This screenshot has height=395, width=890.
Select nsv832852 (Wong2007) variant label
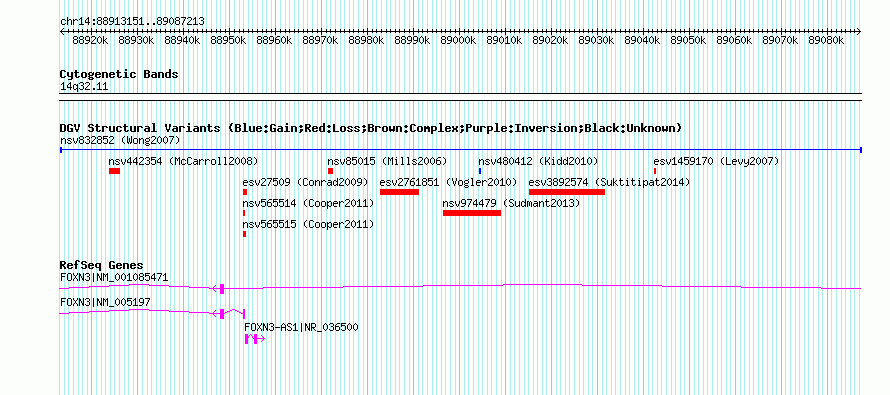pyautogui.click(x=120, y=140)
